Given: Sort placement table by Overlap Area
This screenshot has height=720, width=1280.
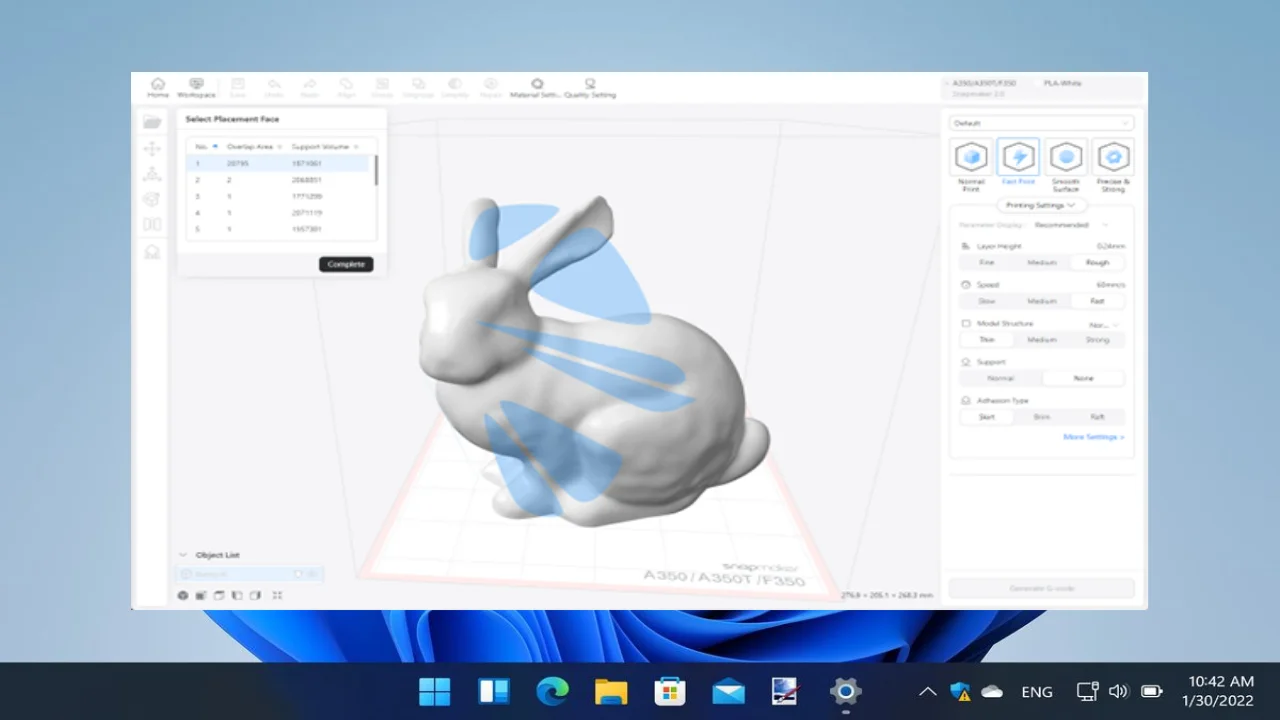Looking at the screenshot, I should tap(255, 146).
